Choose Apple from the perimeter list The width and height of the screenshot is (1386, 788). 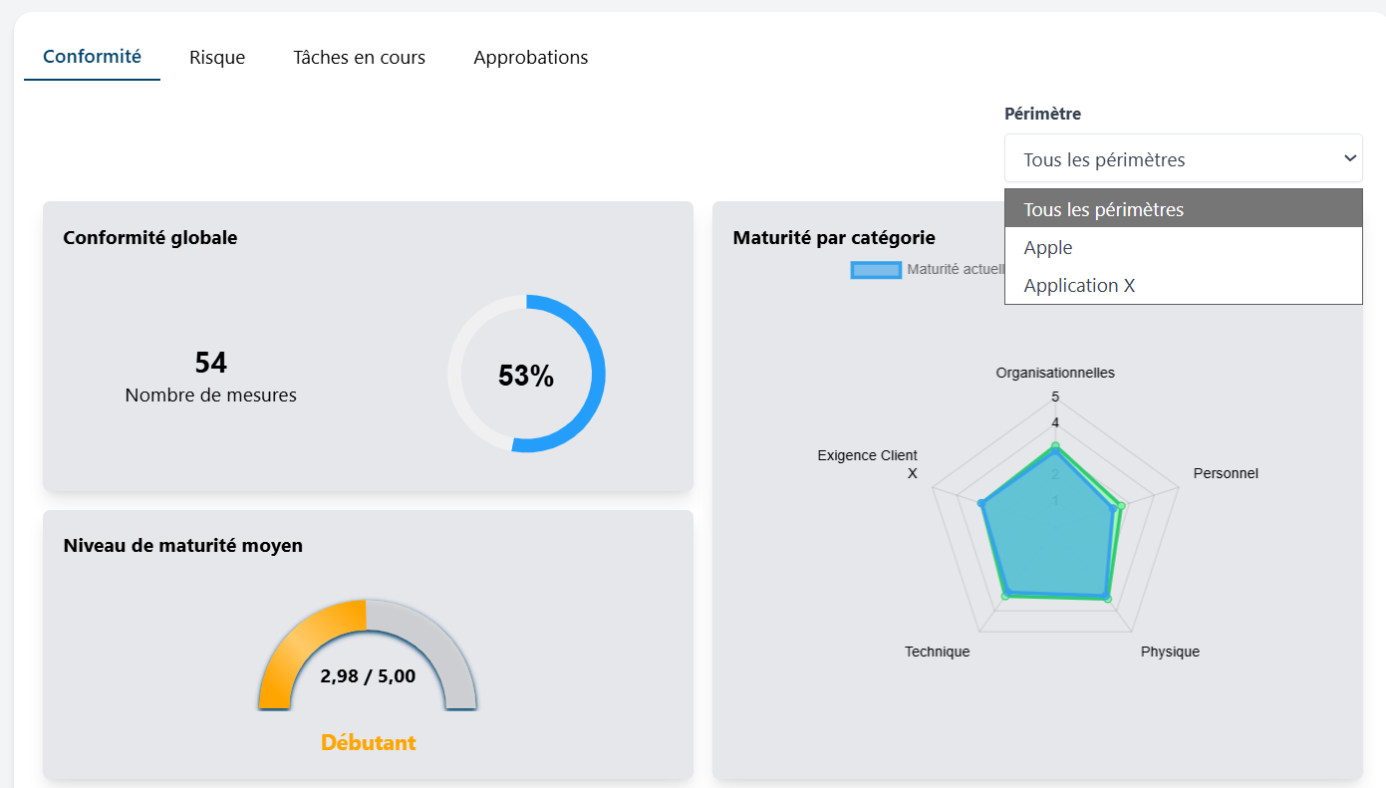point(1048,248)
